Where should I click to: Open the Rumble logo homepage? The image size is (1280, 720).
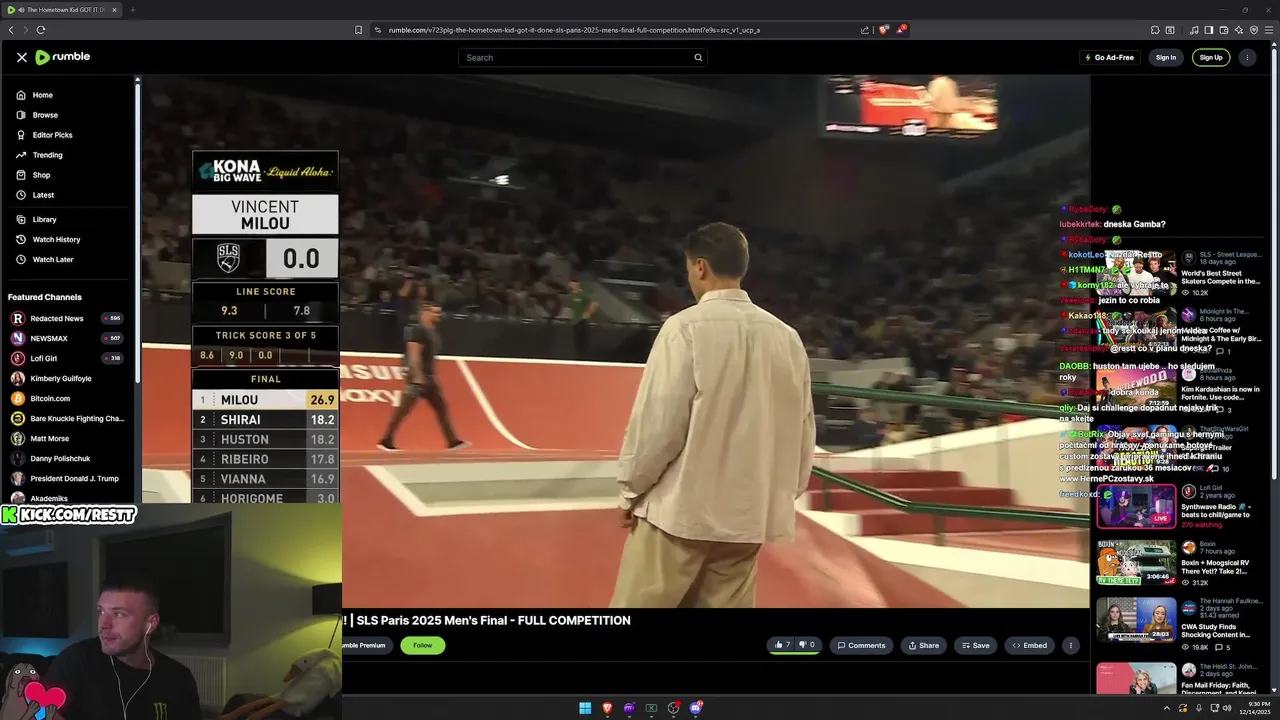point(62,57)
